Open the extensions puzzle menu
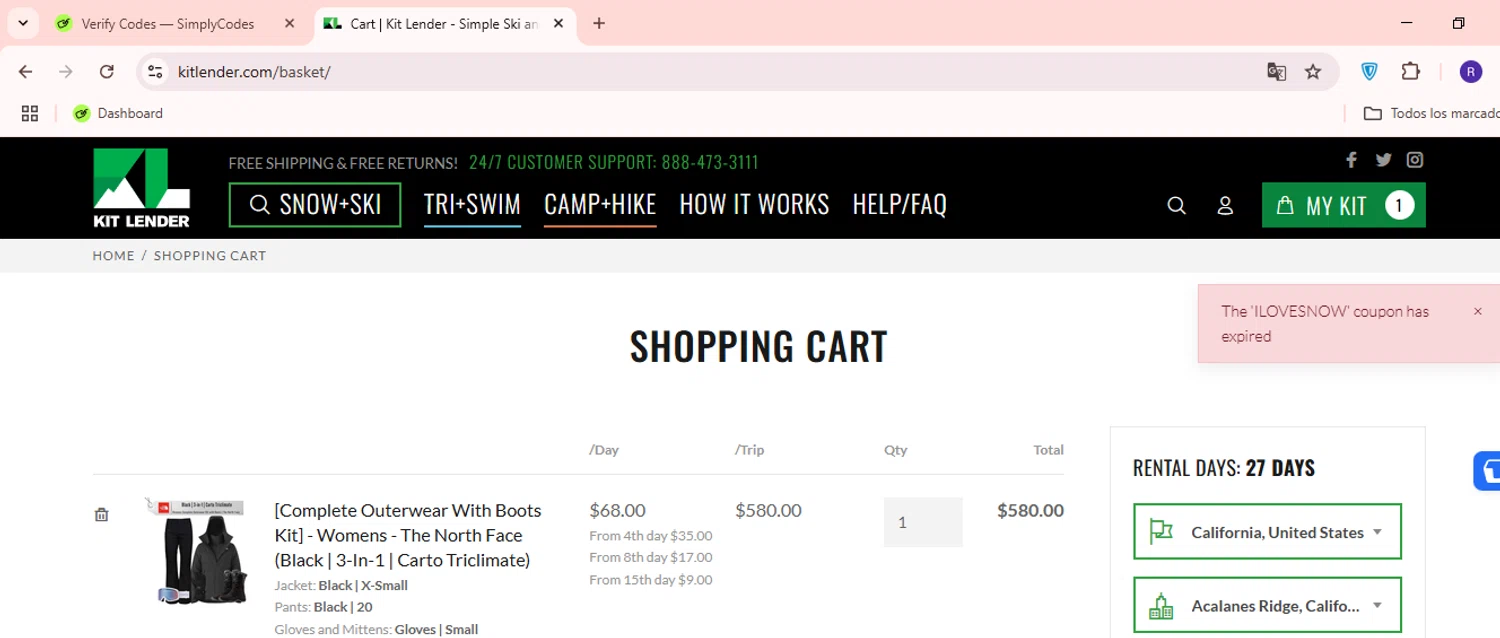Viewport: 1500px width, 638px height. [1411, 72]
